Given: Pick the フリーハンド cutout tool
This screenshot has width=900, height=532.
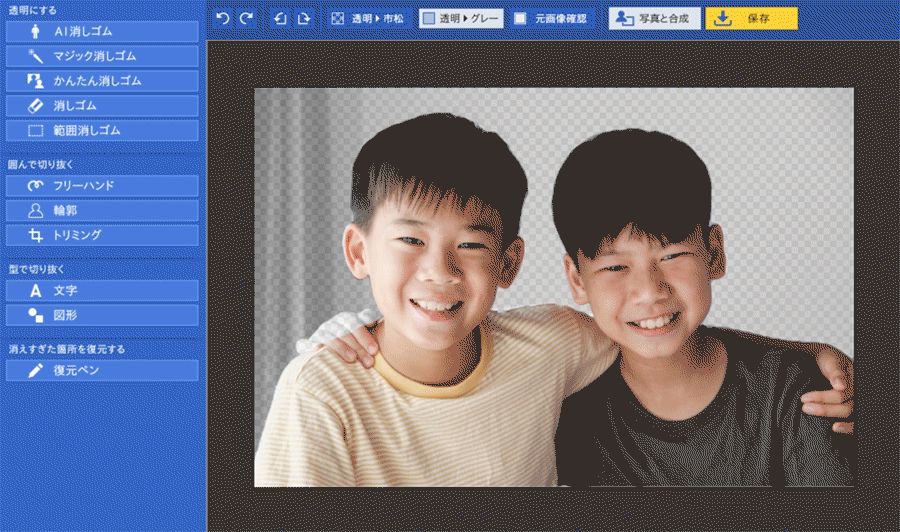Looking at the screenshot, I should pyautogui.click(x=102, y=186).
